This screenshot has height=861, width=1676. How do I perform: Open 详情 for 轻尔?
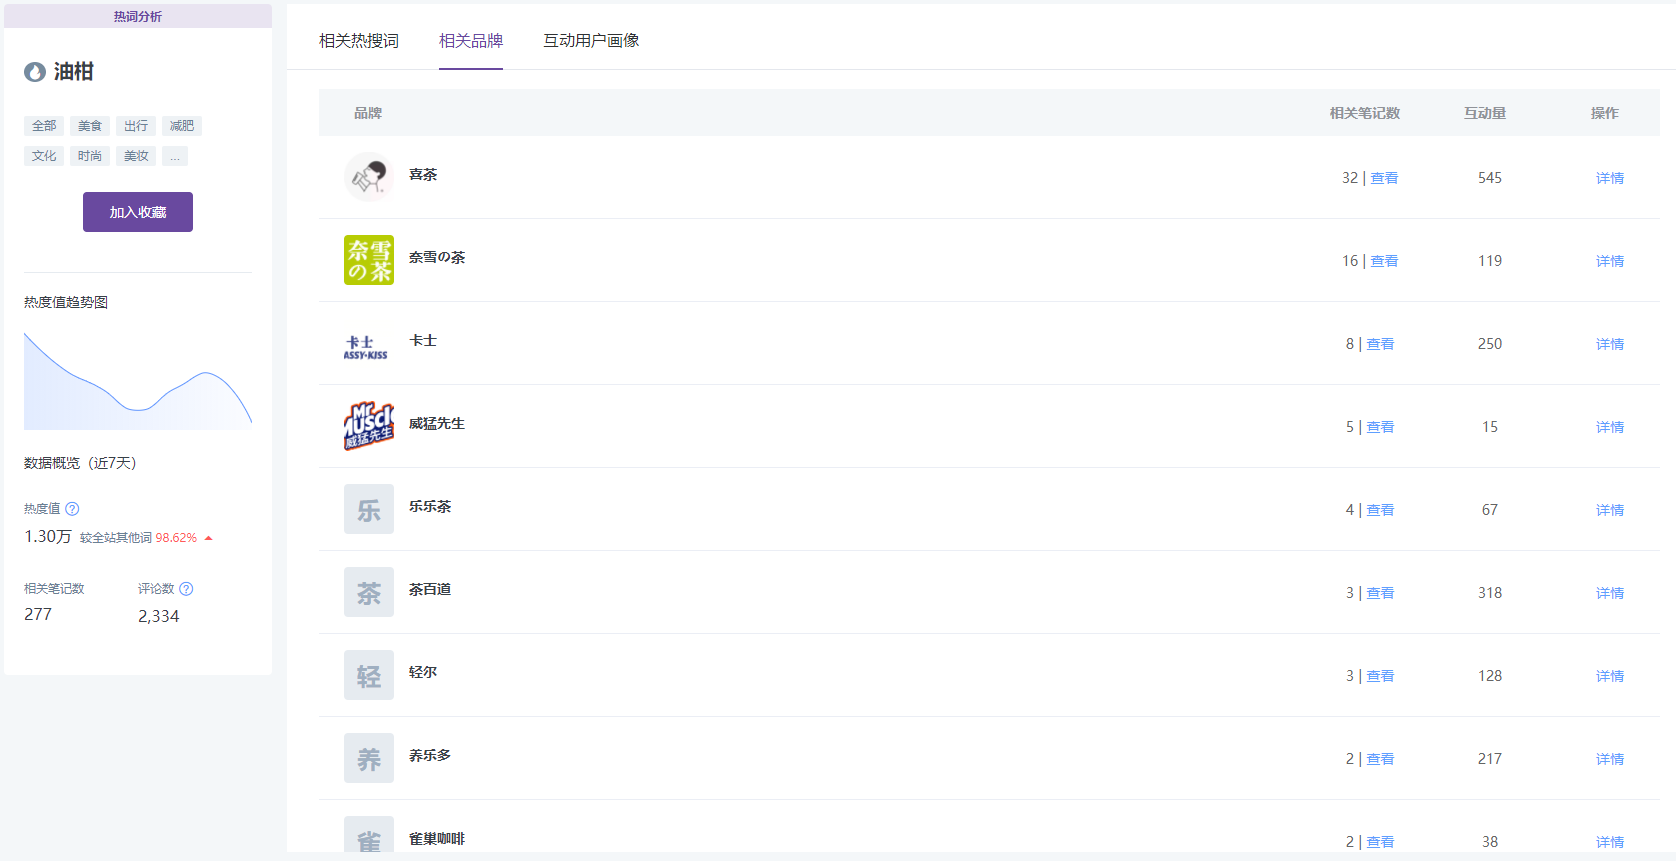(x=1610, y=676)
